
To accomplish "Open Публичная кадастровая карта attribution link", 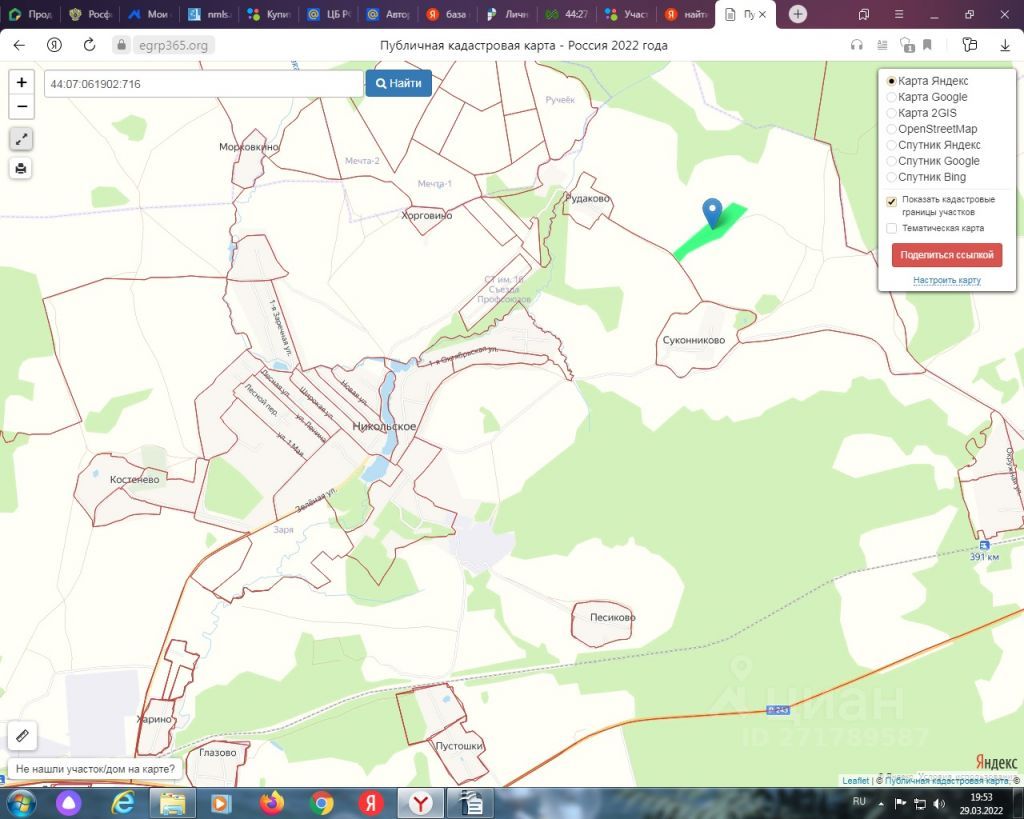I will tap(947, 780).
